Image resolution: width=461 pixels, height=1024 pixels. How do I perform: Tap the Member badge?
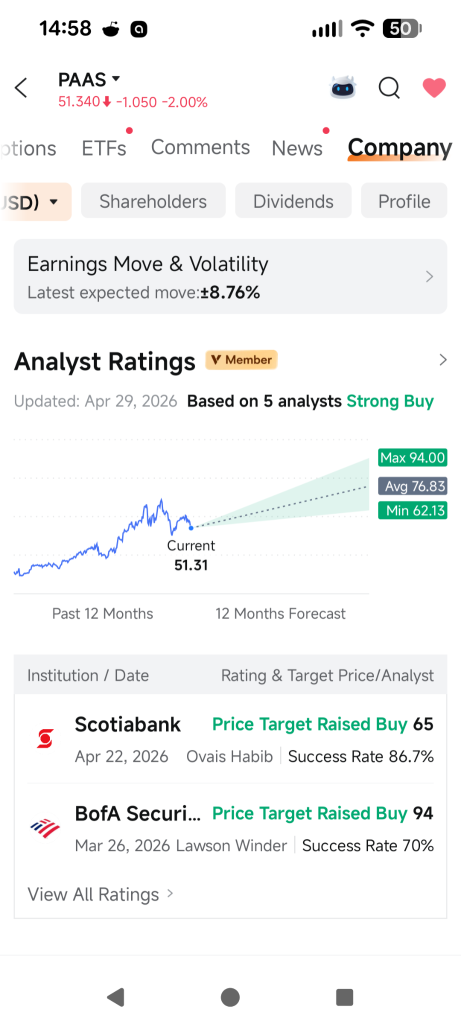click(x=242, y=360)
